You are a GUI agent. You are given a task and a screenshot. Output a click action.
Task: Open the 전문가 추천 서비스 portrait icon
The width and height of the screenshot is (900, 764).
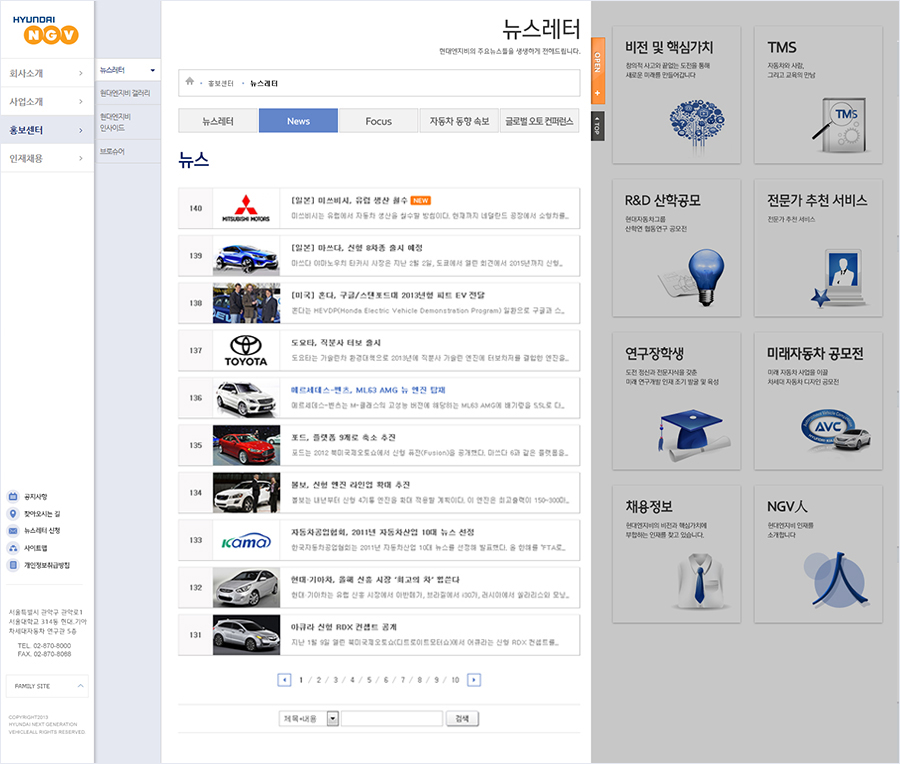point(839,278)
